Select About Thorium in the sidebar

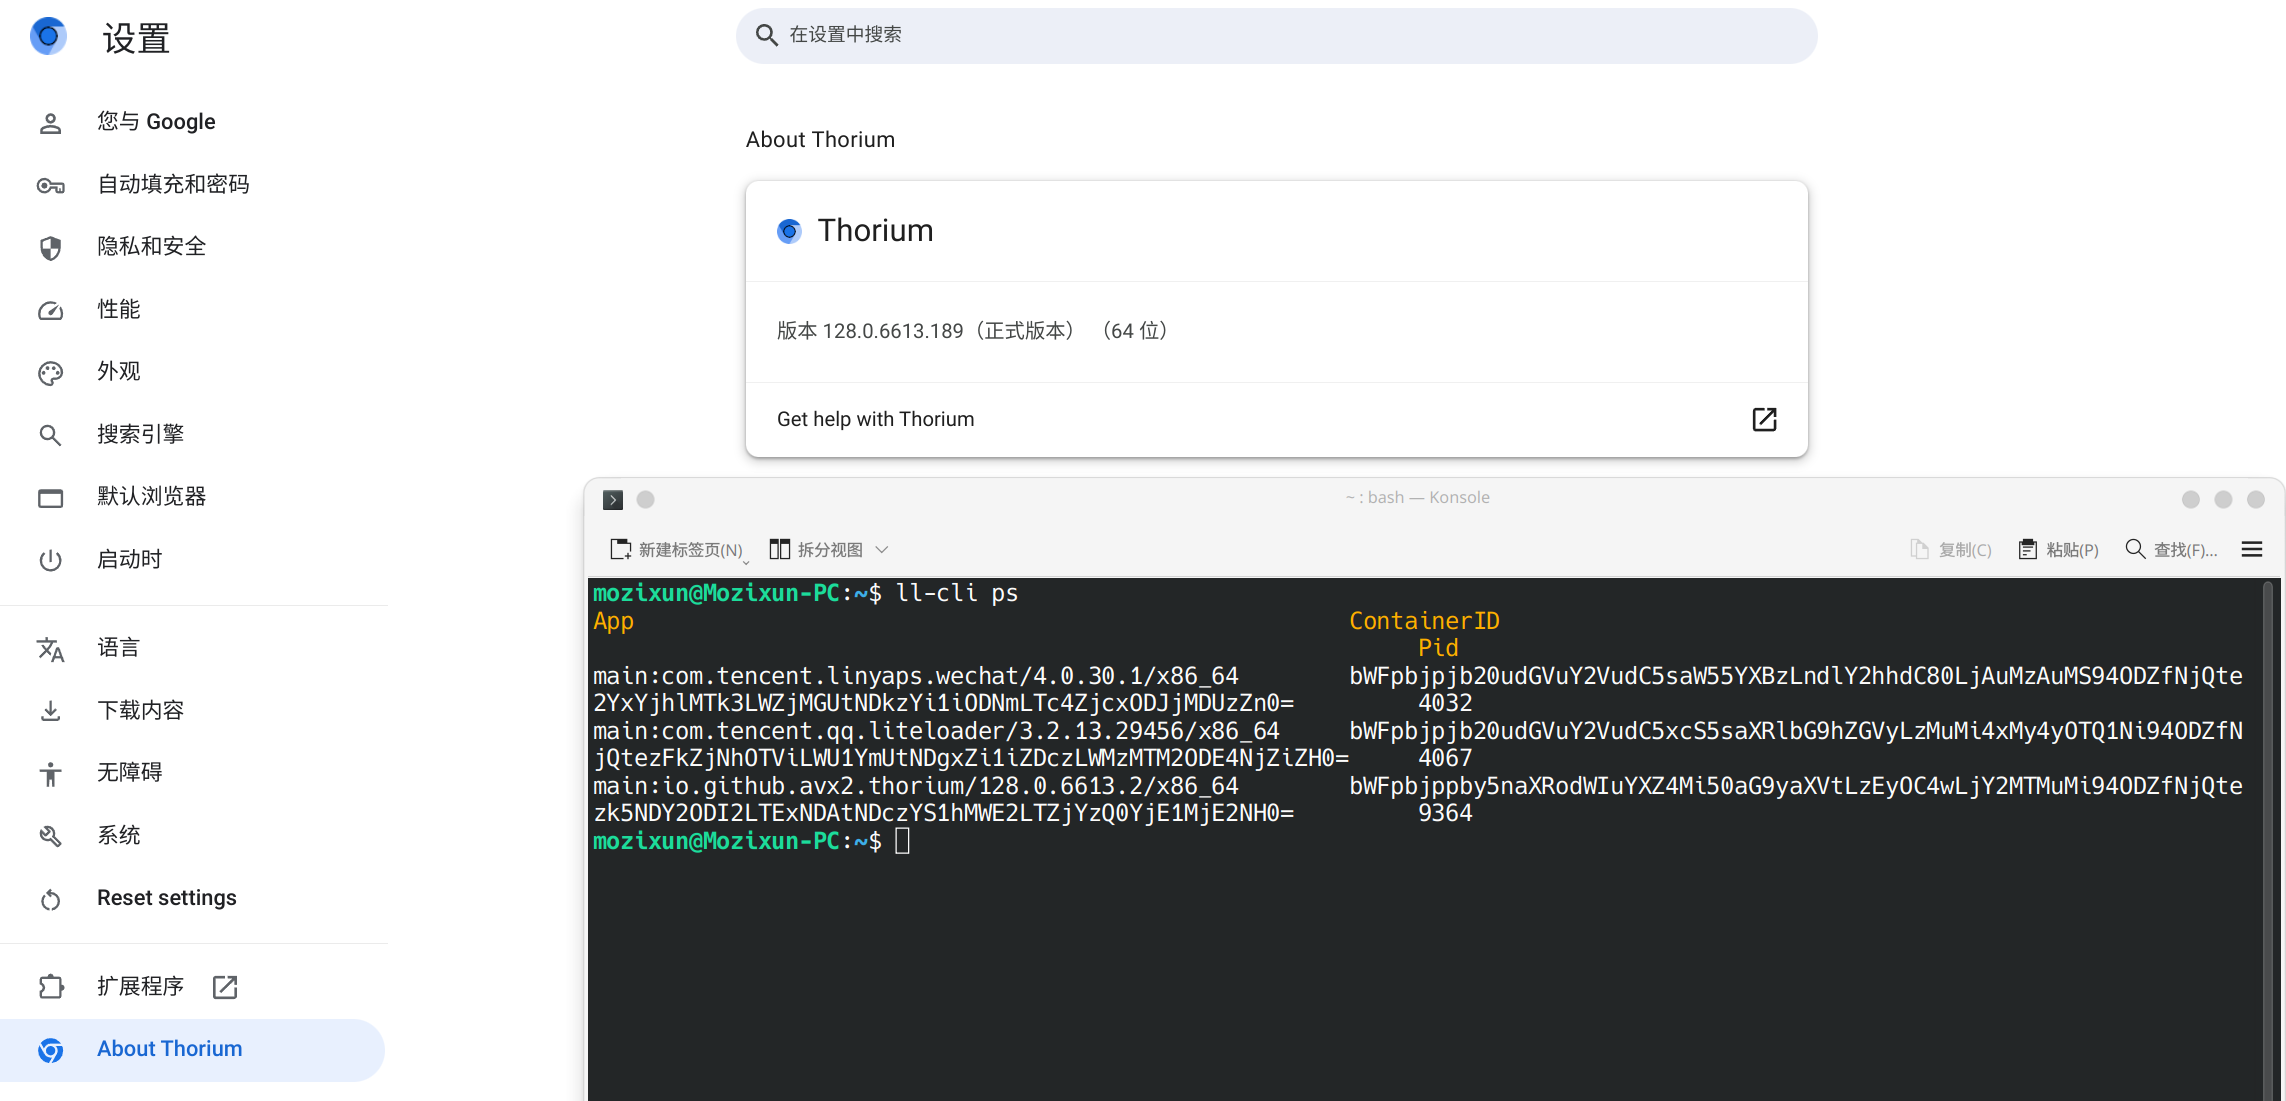click(x=192, y=1049)
